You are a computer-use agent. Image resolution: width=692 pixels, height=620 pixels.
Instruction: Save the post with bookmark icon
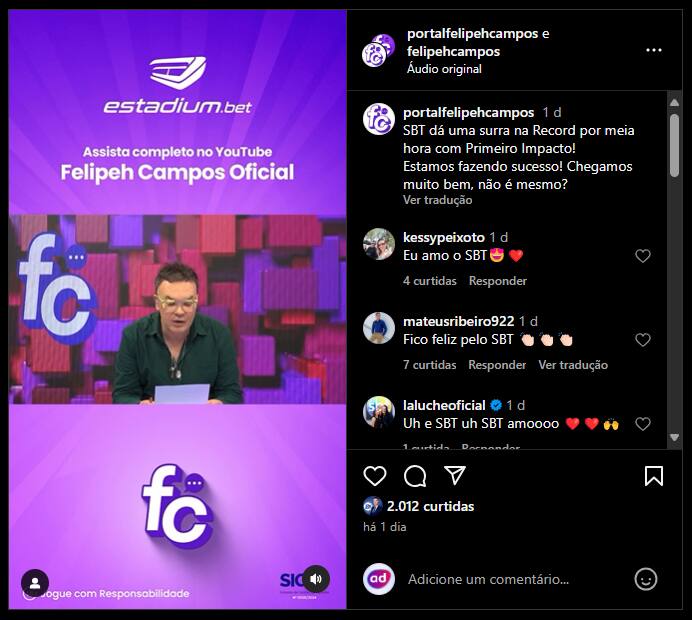click(654, 476)
